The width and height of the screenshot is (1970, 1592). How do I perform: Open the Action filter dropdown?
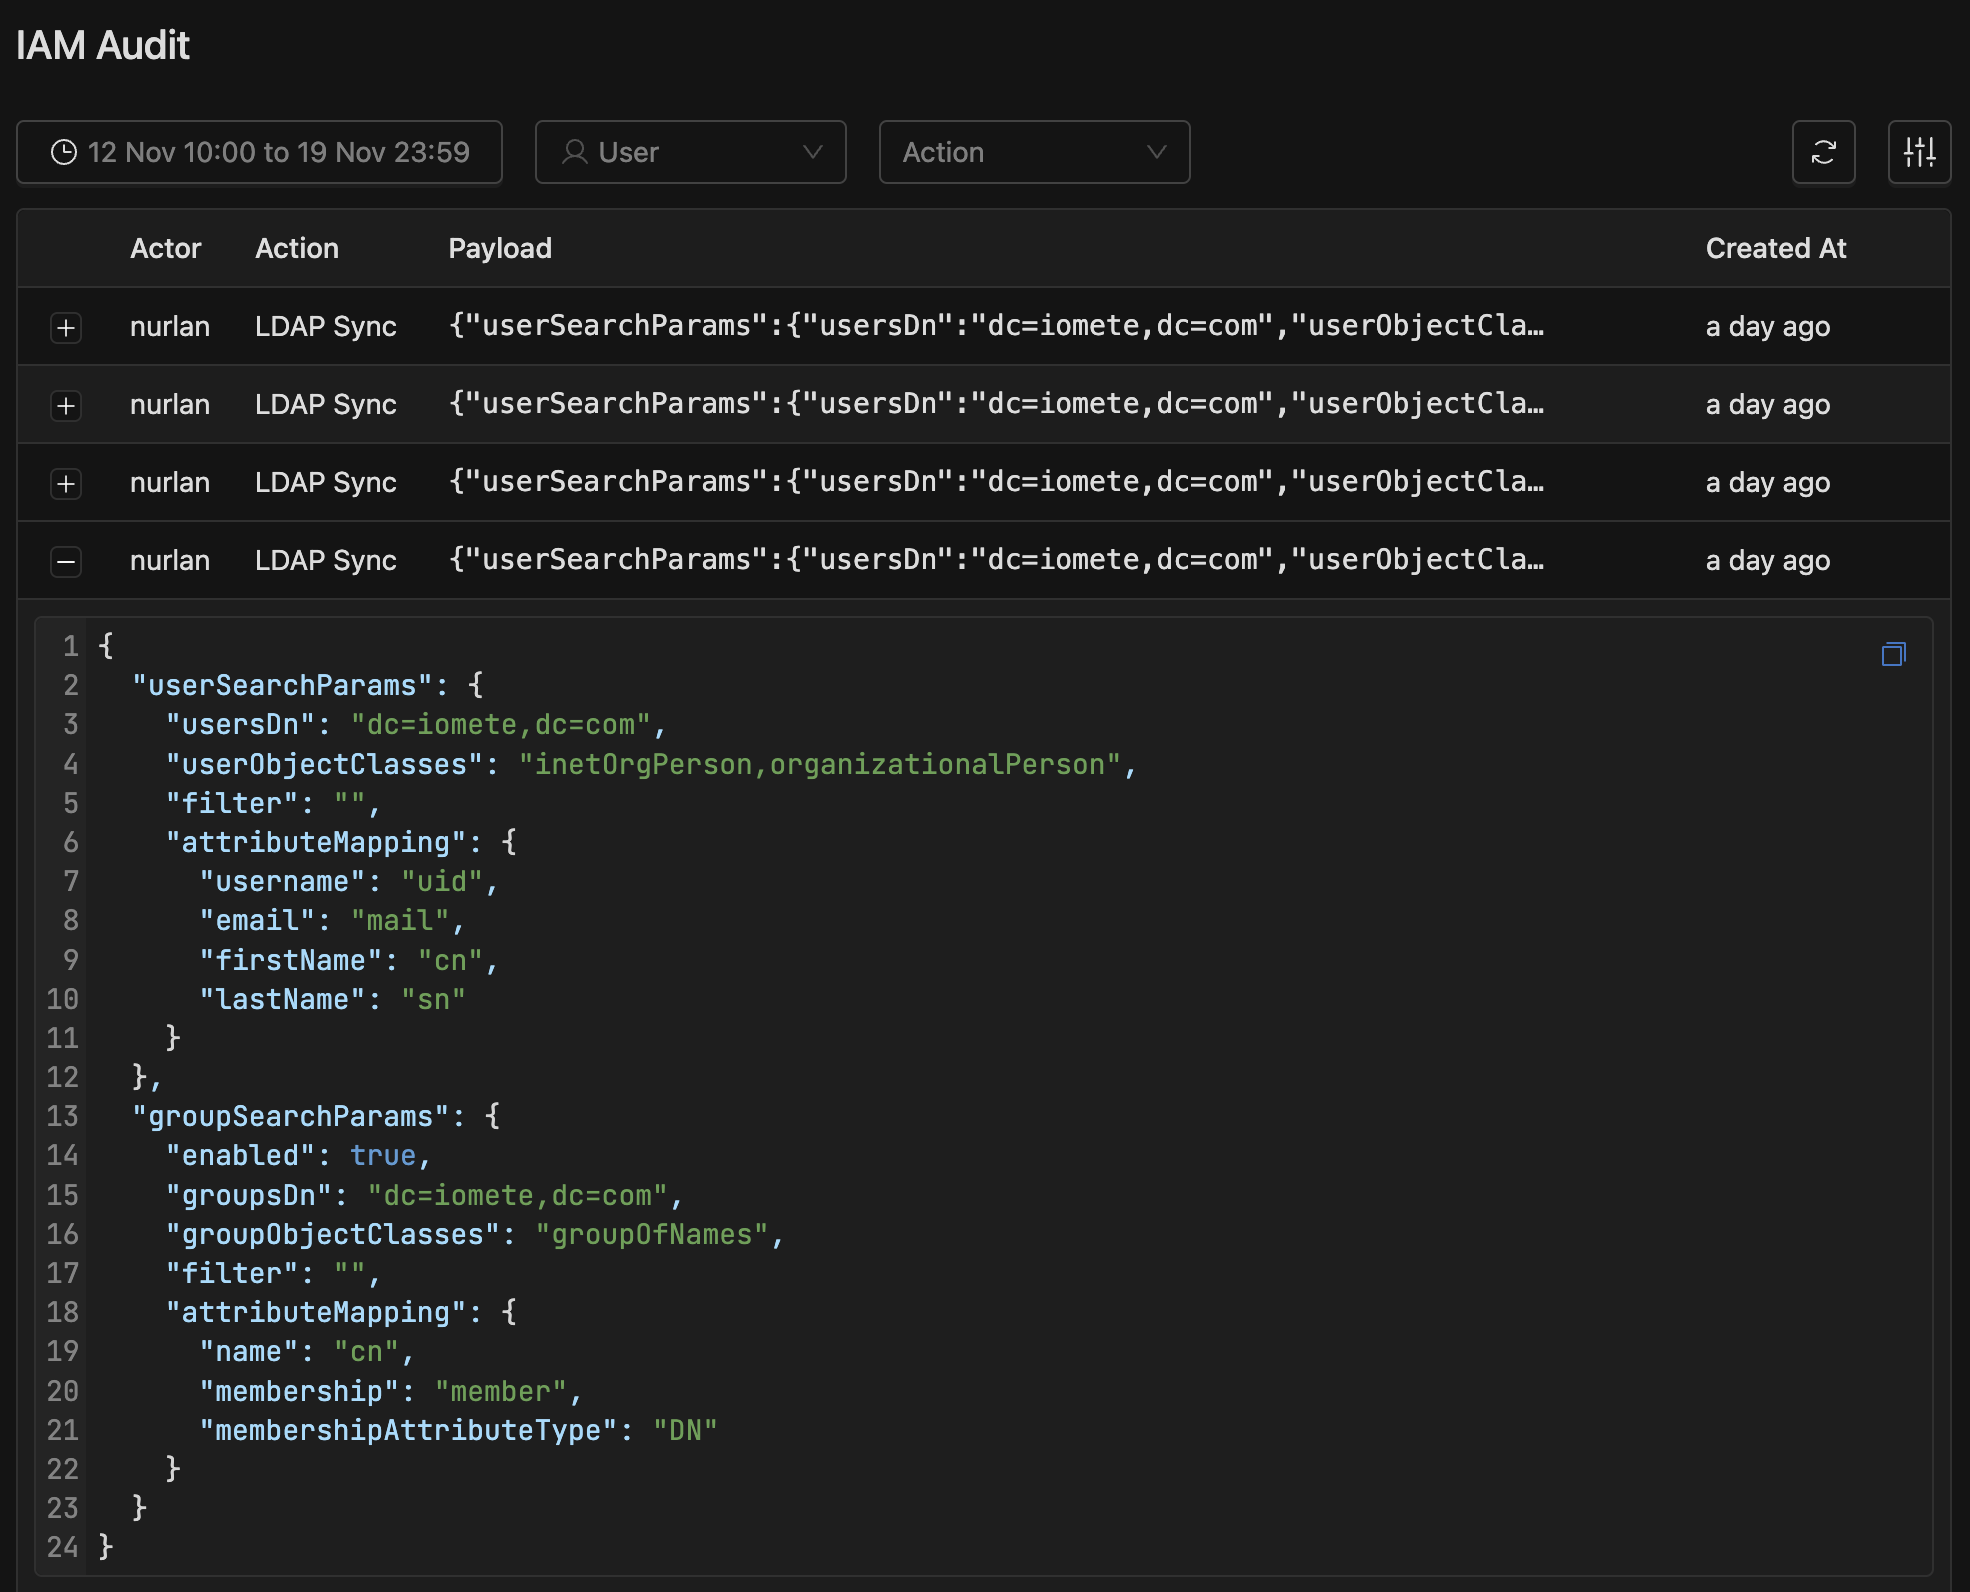pyautogui.click(x=1034, y=152)
